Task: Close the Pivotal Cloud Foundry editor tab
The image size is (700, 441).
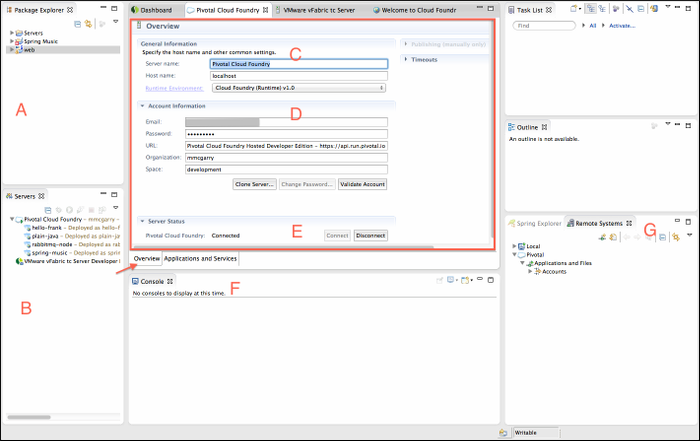Action: coord(266,10)
